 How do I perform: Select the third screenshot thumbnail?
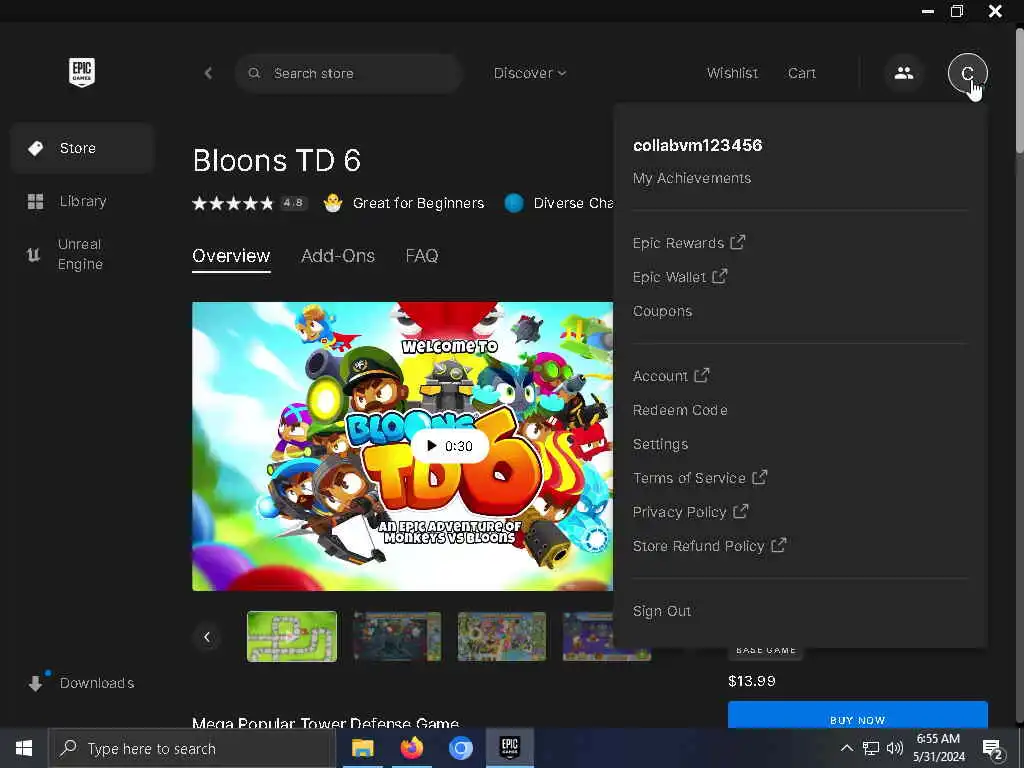(502, 637)
